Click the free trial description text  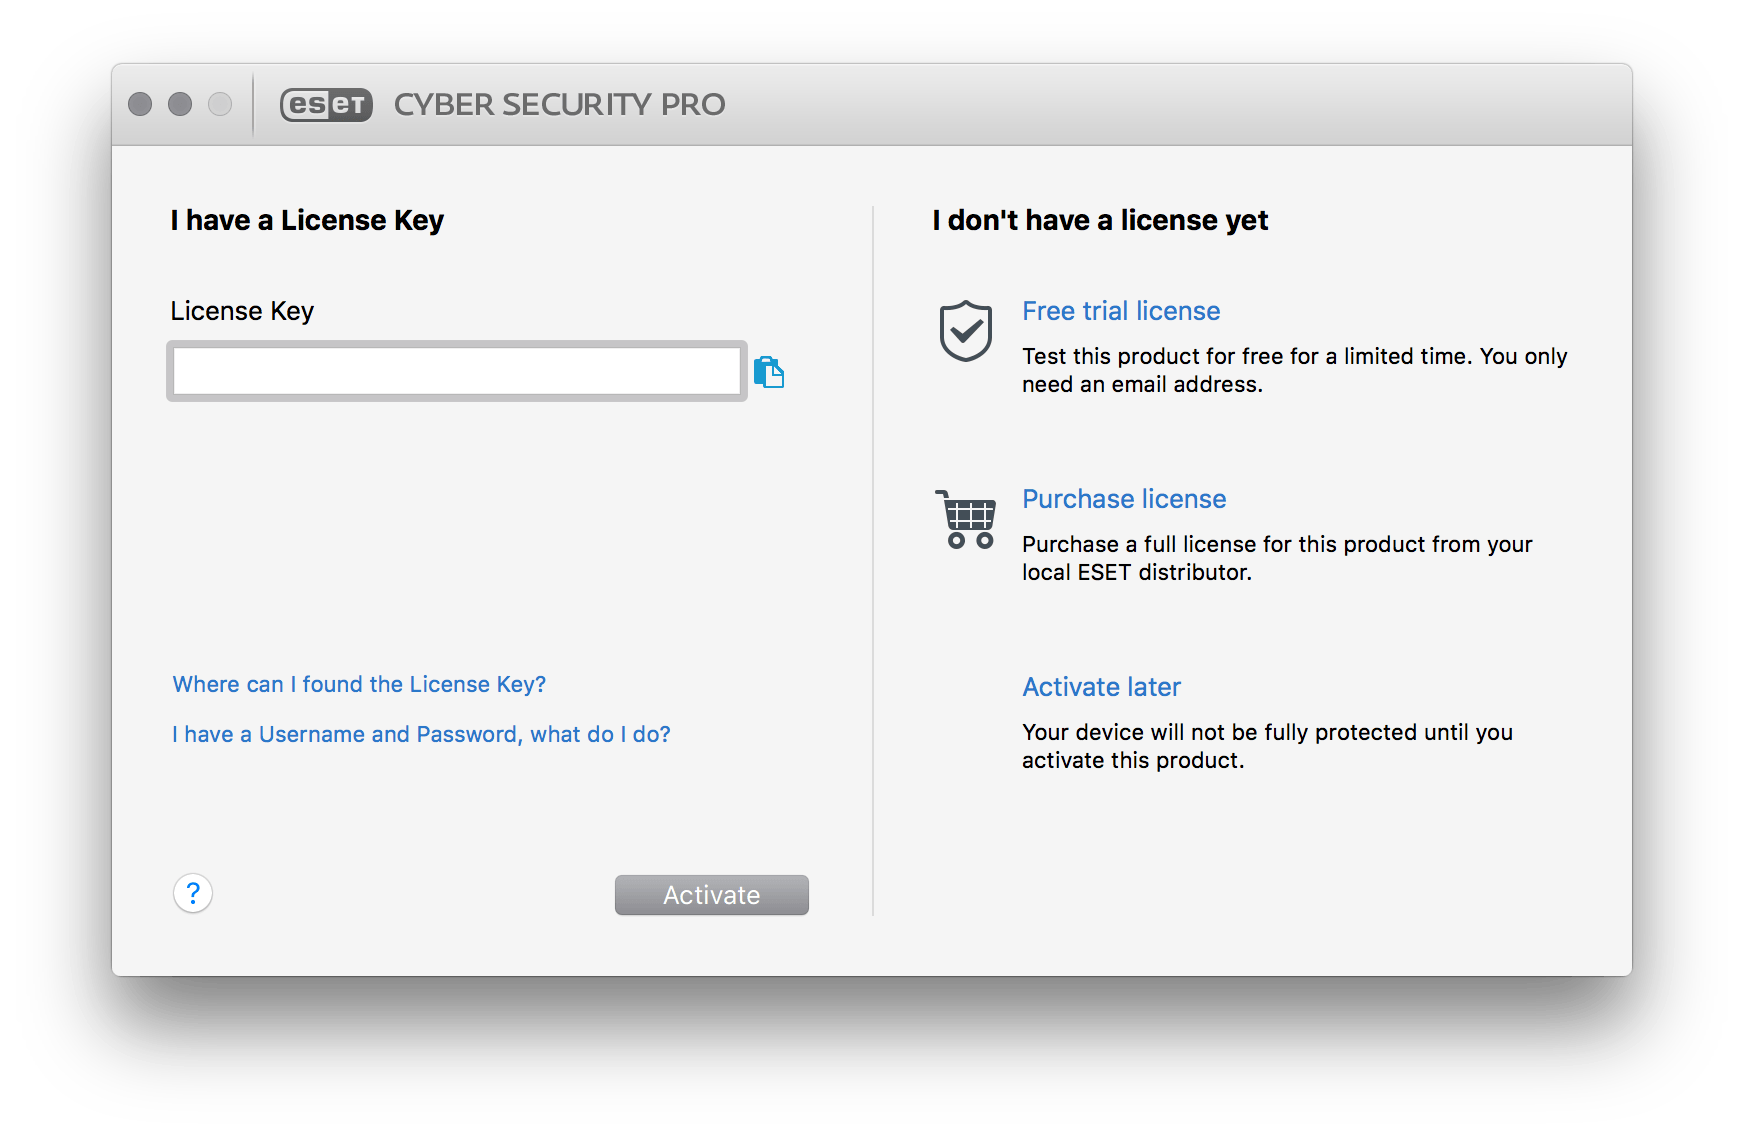pyautogui.click(x=1294, y=370)
